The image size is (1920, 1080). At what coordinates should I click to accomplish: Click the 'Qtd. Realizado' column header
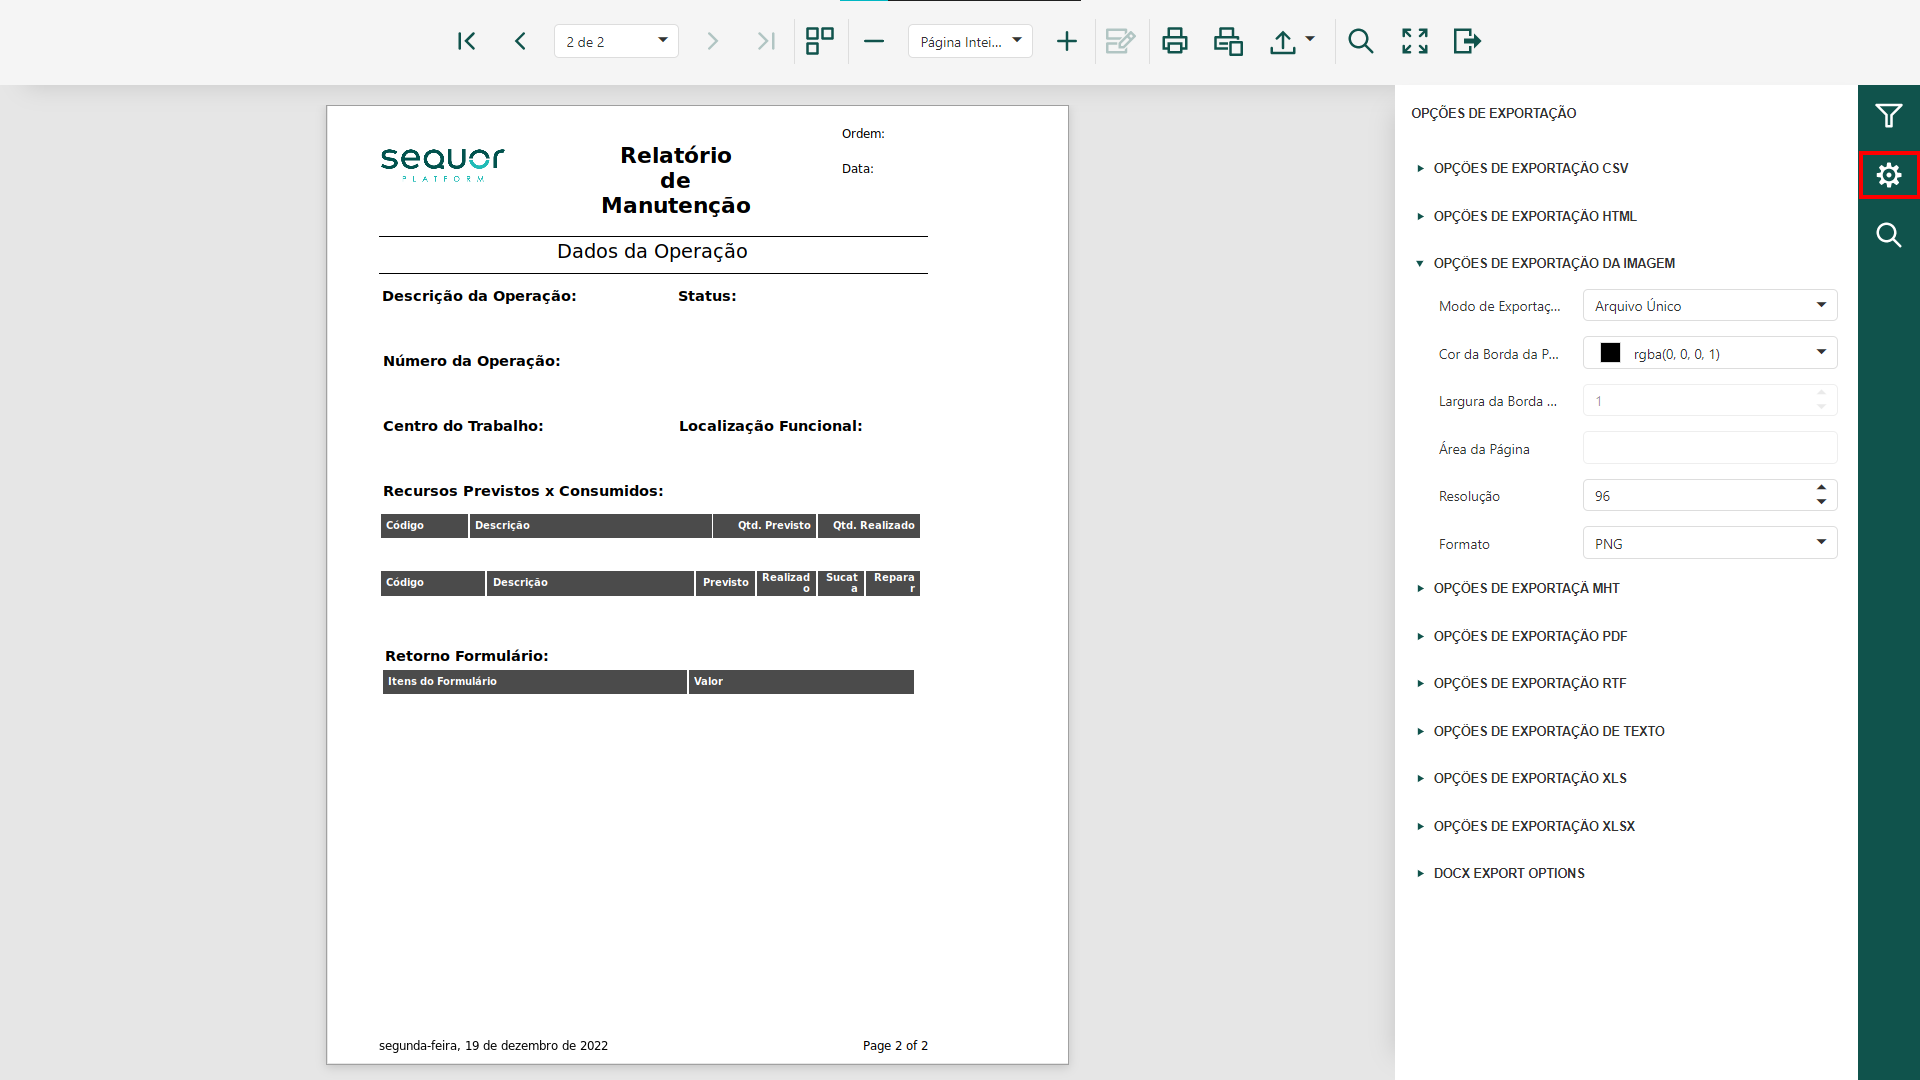tap(869, 526)
